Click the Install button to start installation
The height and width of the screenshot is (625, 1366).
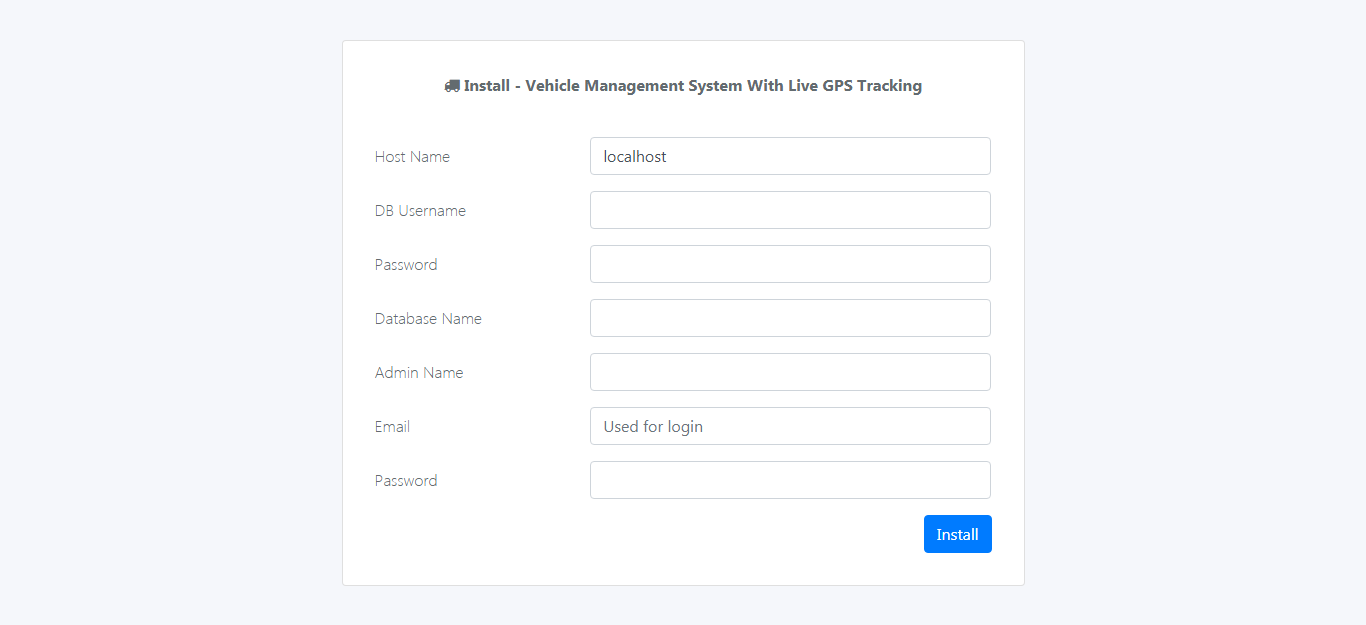pyautogui.click(x=957, y=533)
